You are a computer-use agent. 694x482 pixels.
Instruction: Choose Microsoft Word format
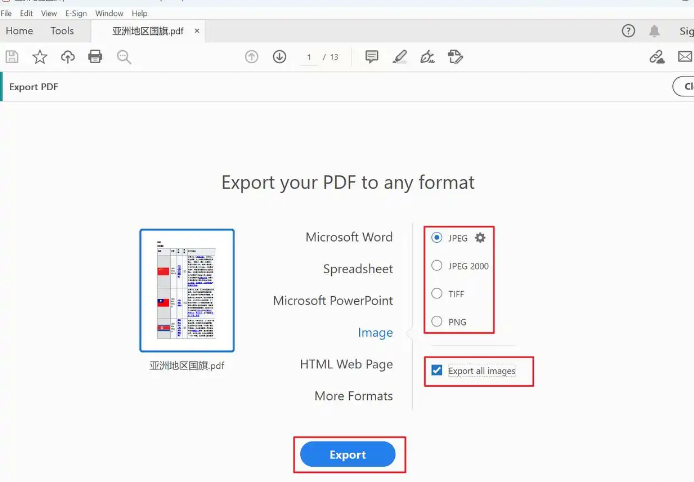349,237
